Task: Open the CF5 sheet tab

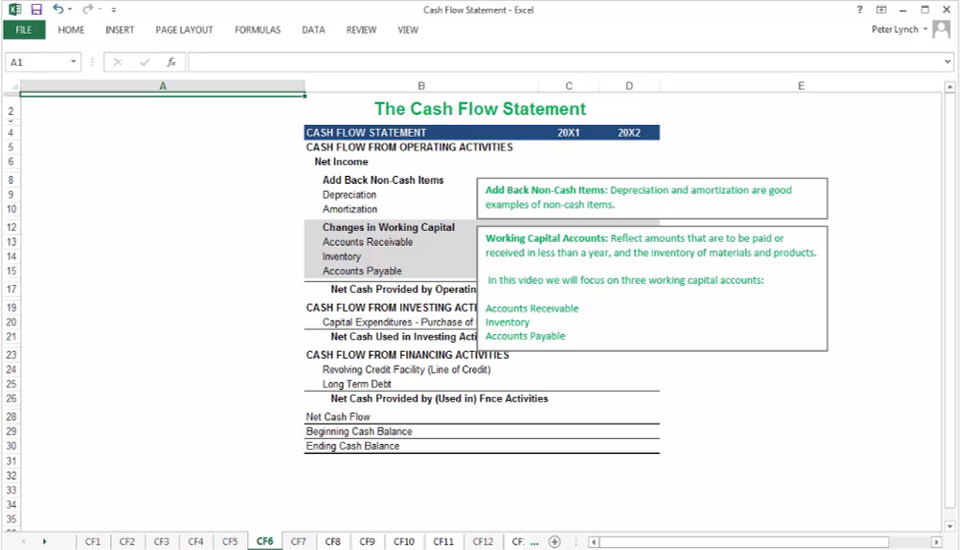Action: pos(230,541)
